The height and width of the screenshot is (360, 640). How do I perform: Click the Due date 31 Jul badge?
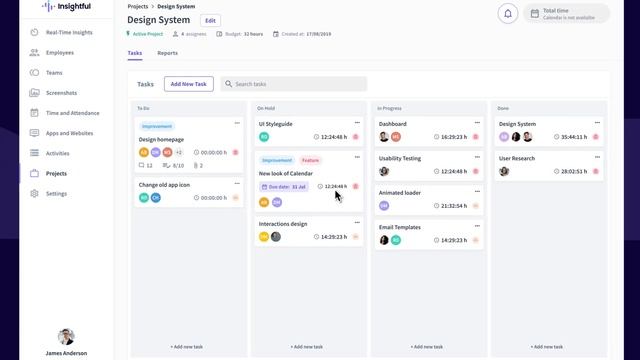pyautogui.click(x=284, y=187)
